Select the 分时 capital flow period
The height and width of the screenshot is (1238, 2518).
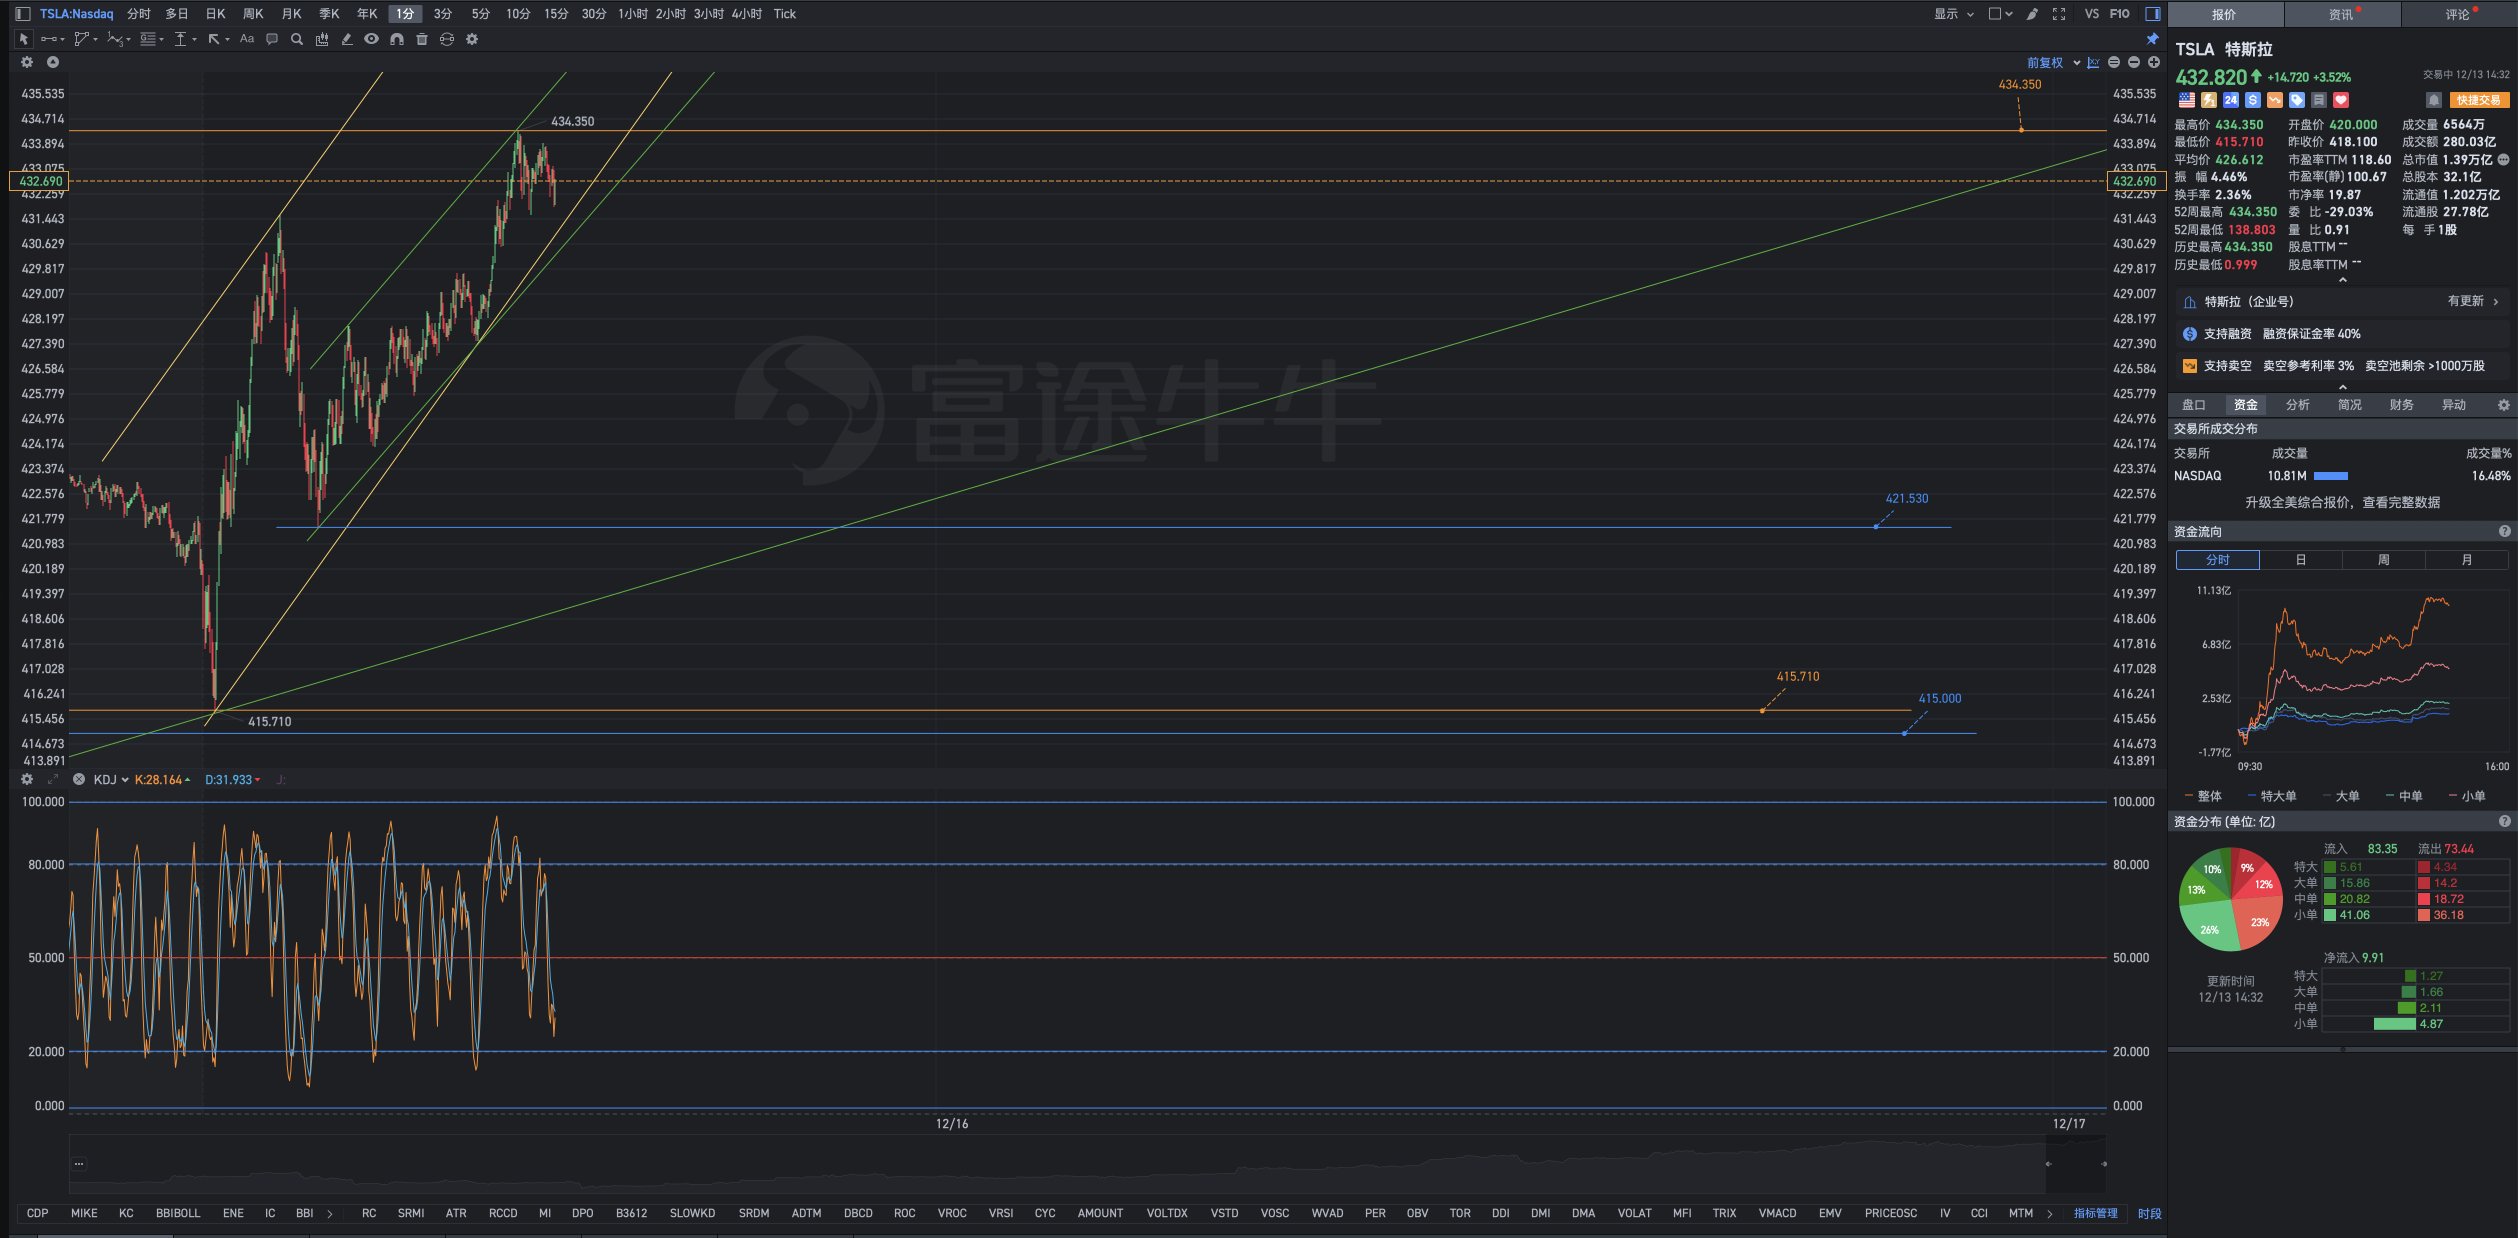coord(2218,560)
